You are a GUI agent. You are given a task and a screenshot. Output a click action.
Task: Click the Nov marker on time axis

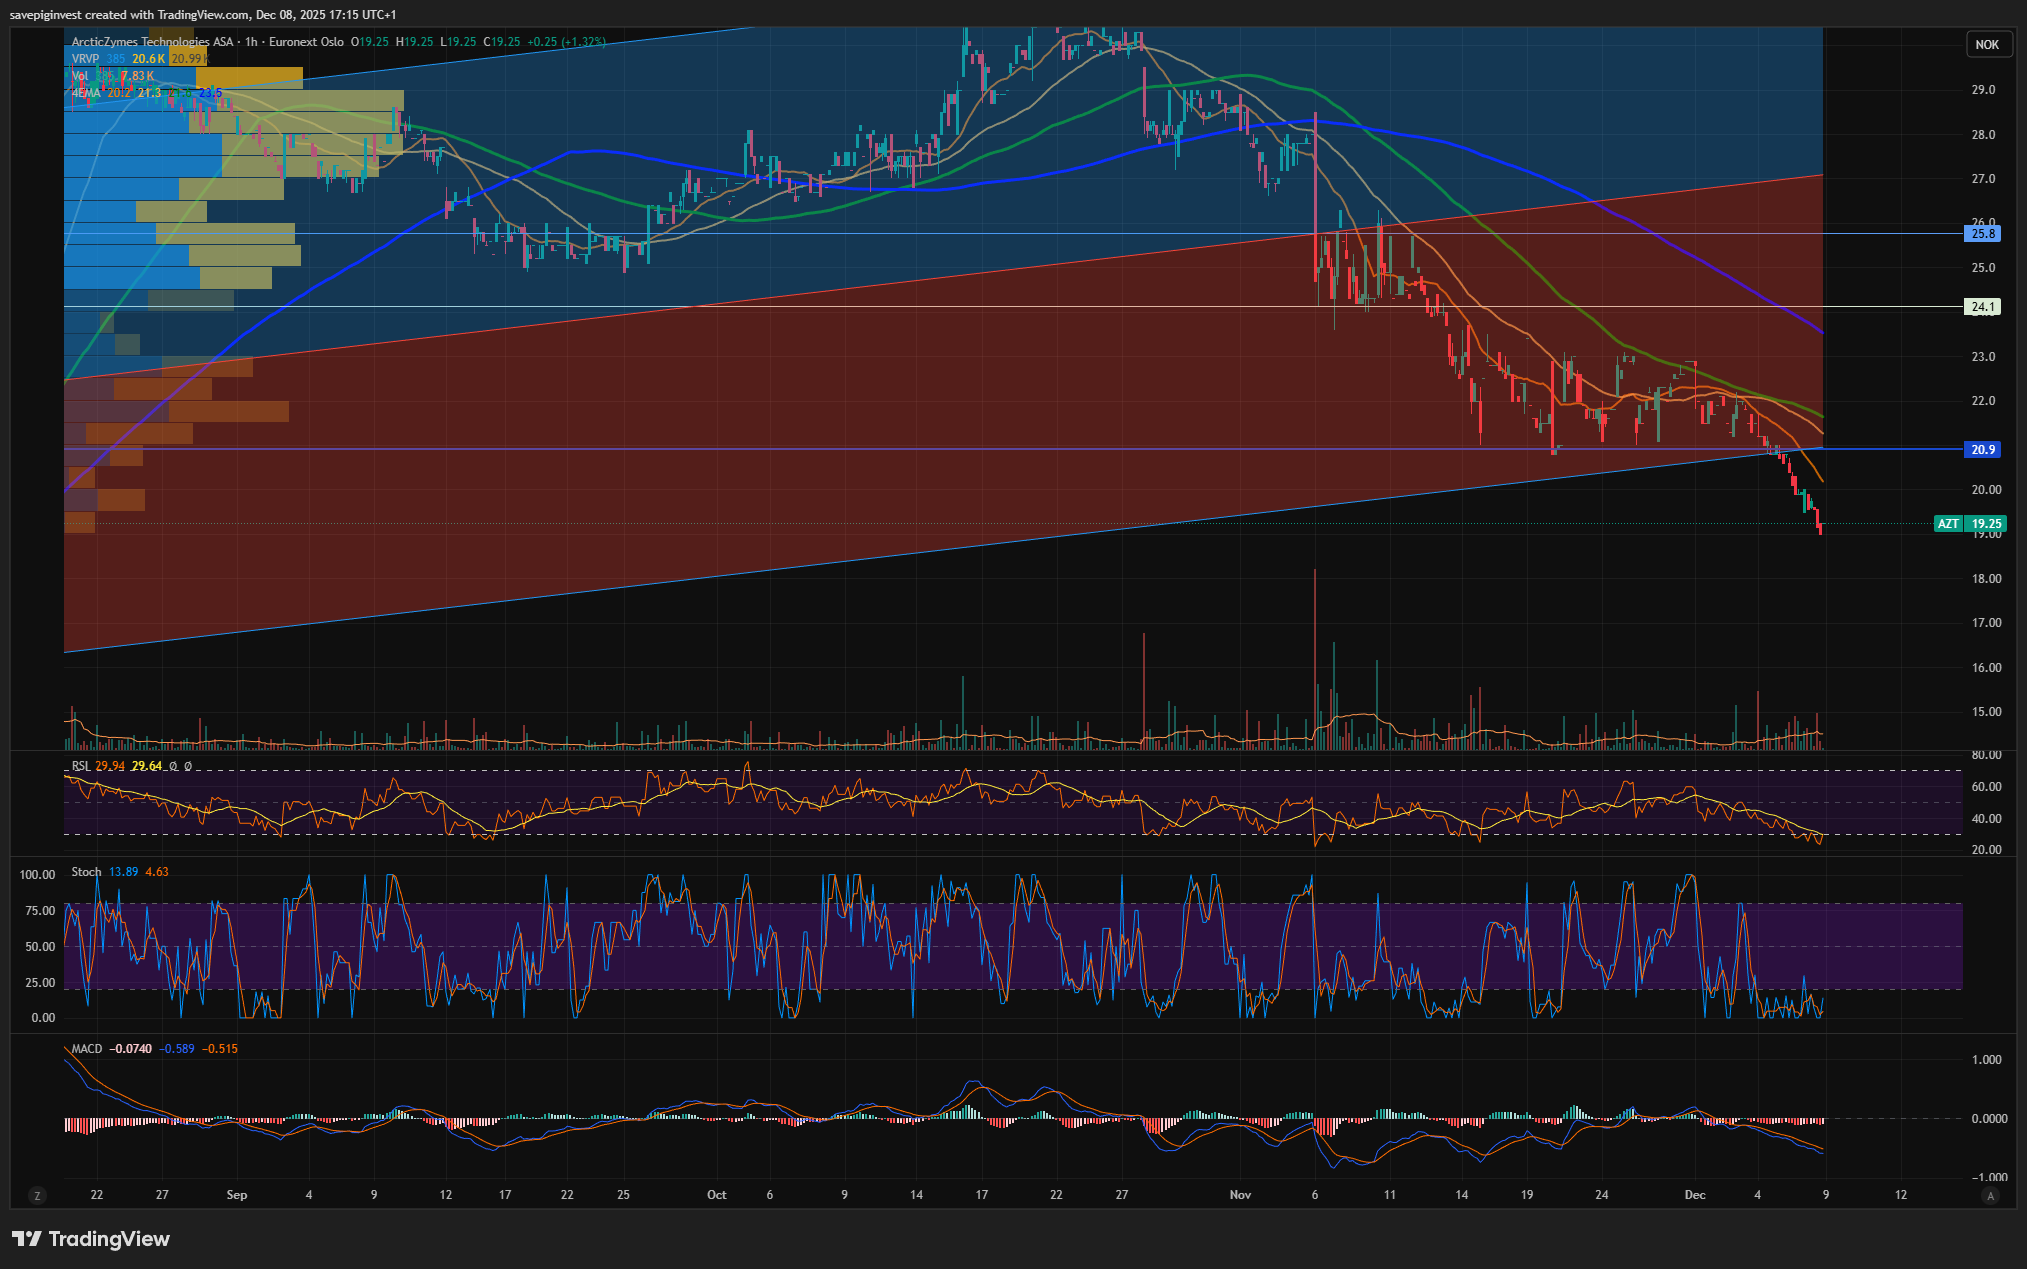(x=1240, y=1195)
